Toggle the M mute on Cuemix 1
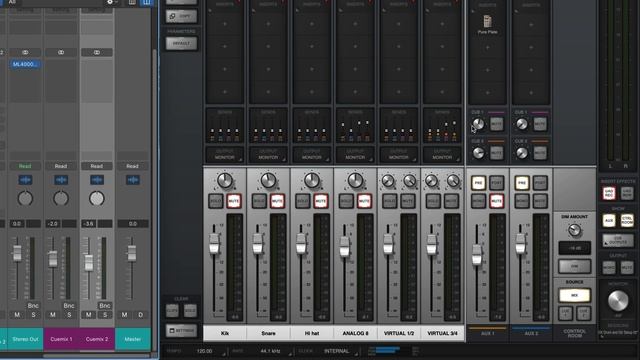The width and height of the screenshot is (640, 360). [53, 315]
